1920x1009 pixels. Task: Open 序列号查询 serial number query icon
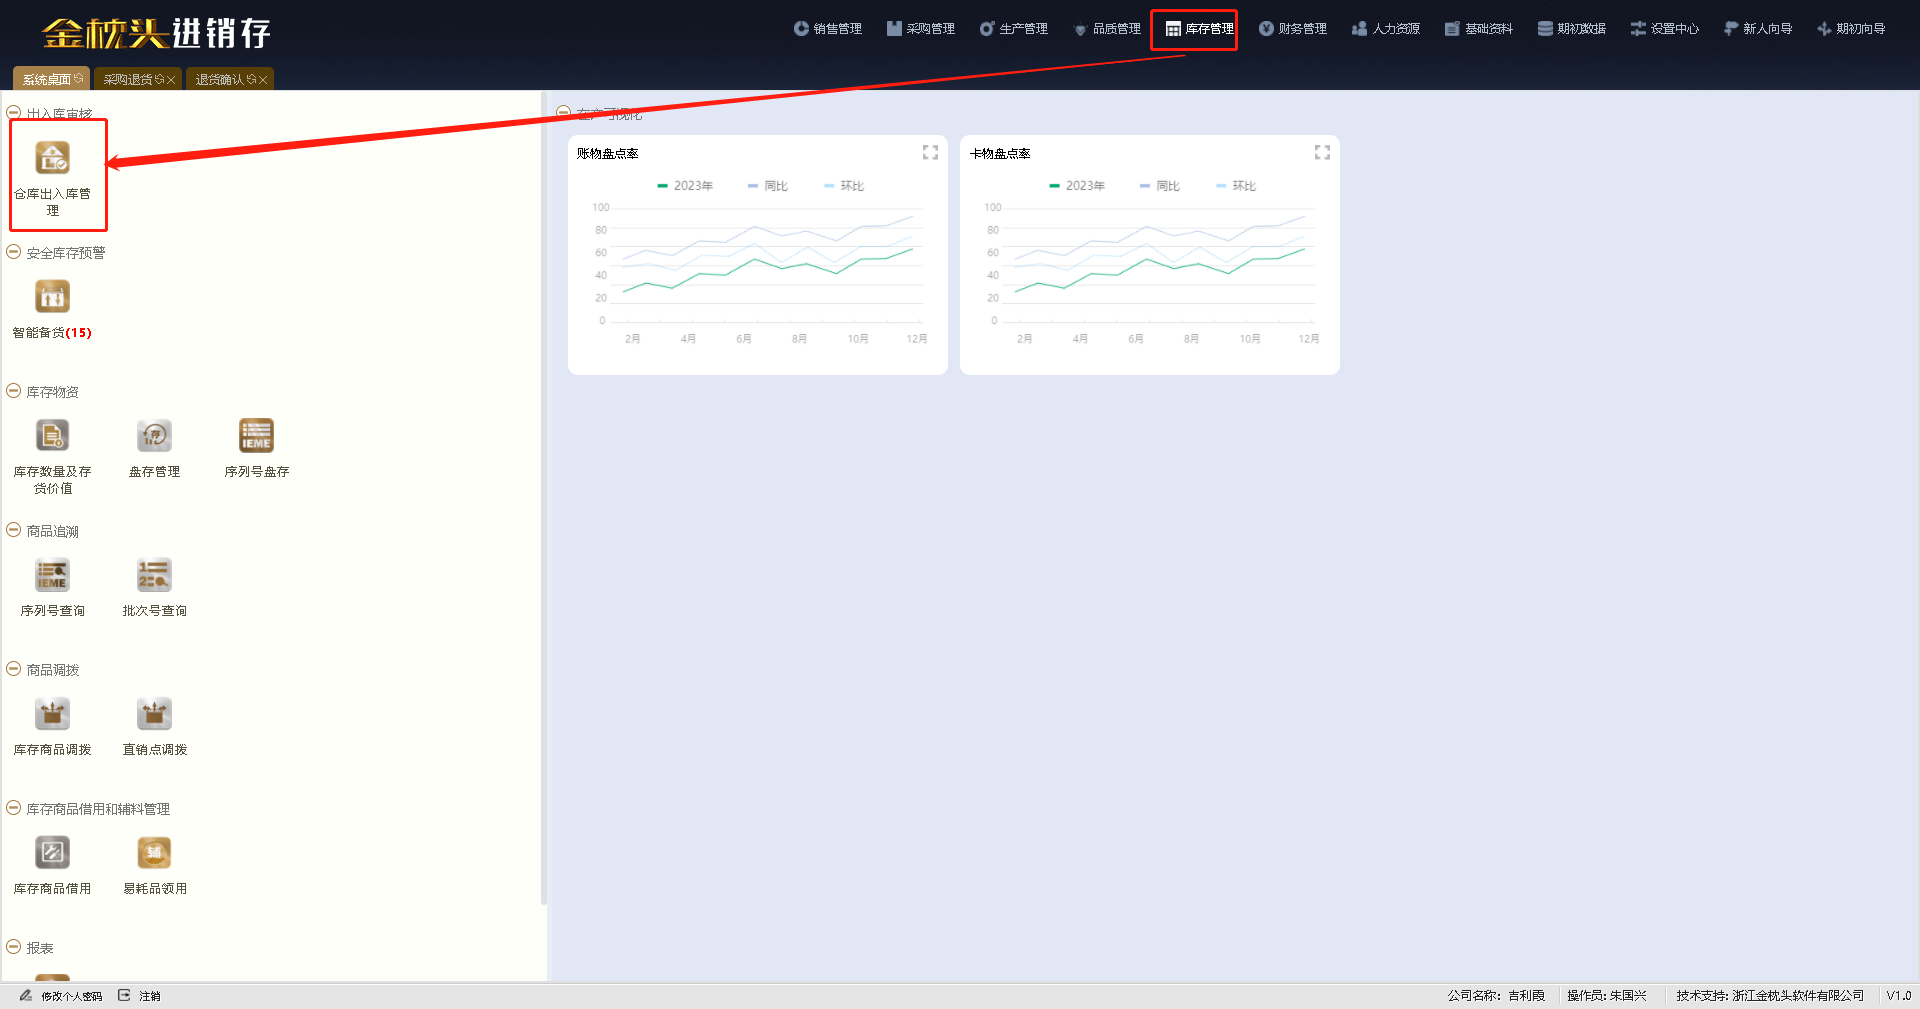pos(53,575)
